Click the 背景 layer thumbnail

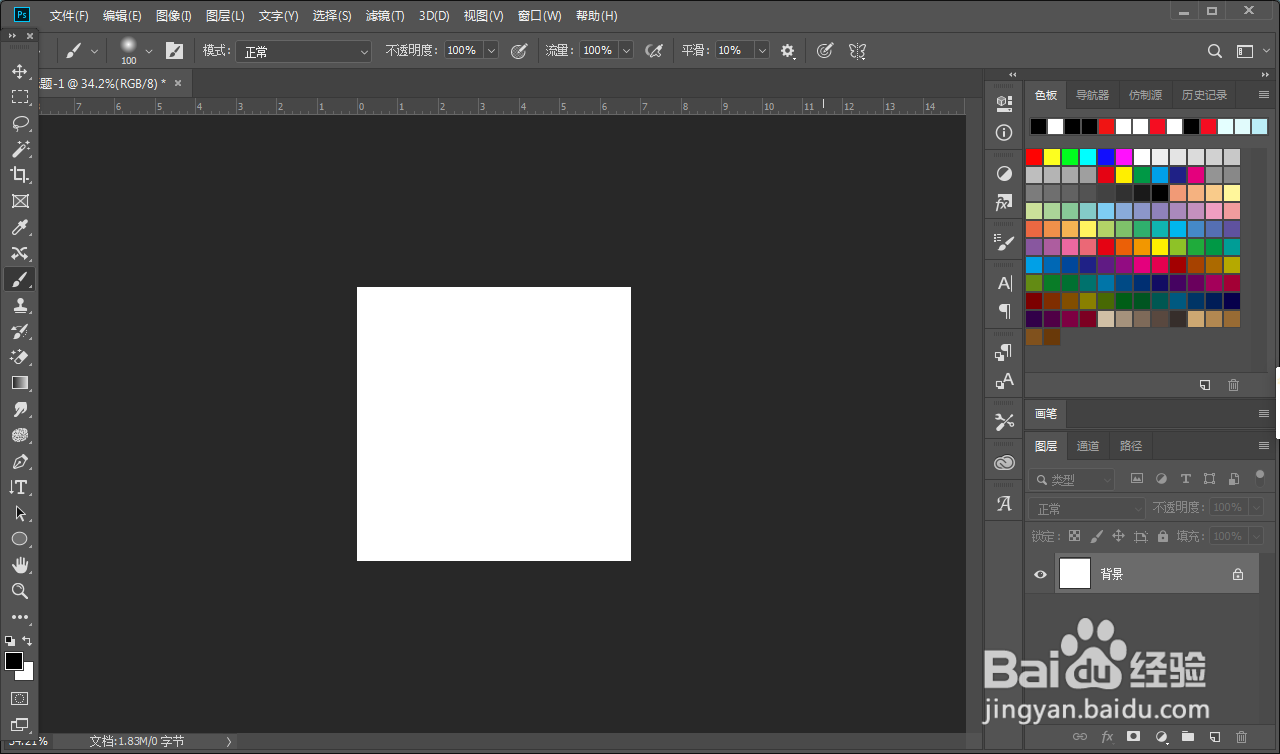[1075, 574]
